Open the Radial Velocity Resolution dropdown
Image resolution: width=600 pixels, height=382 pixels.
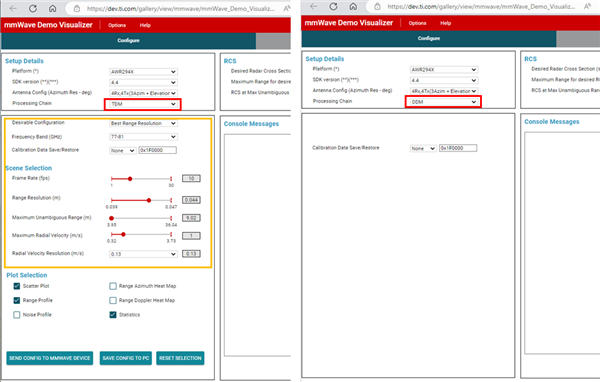(143, 254)
